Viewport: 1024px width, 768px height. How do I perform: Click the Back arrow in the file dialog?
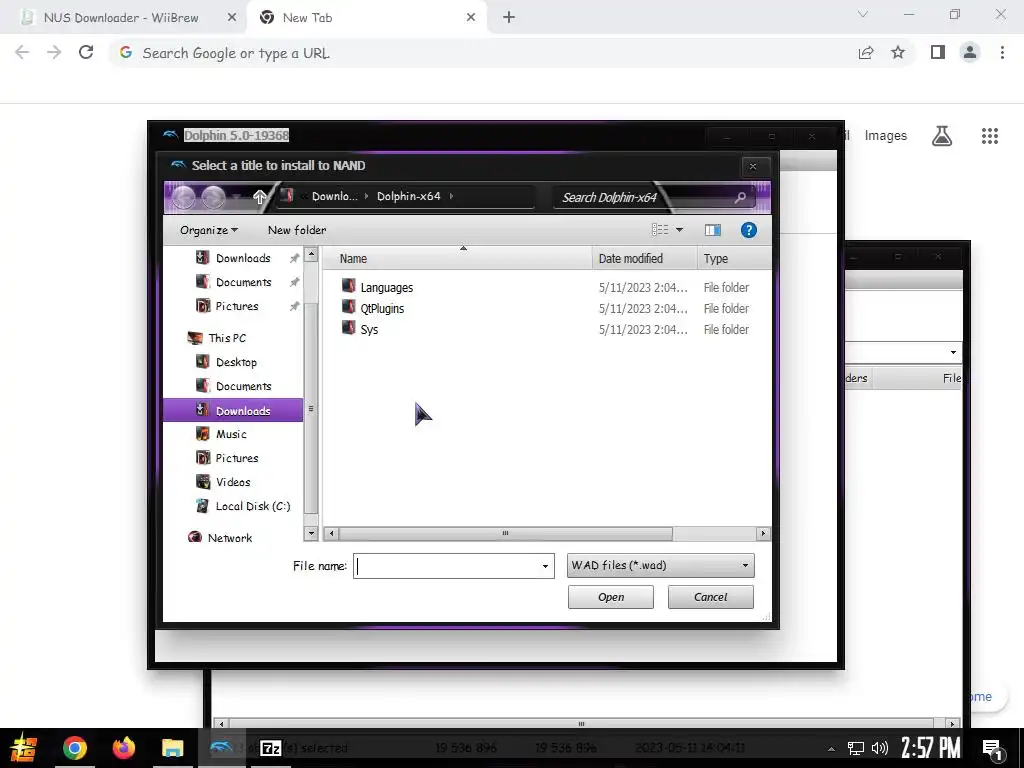(184, 197)
